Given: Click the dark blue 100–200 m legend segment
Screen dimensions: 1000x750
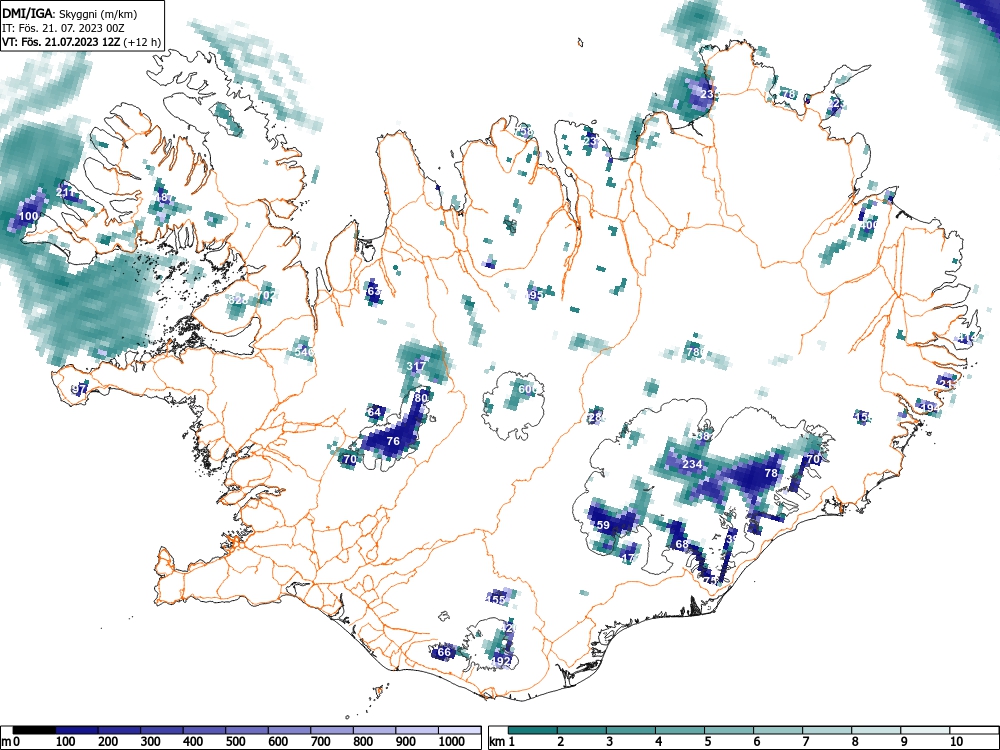Looking at the screenshot, I should click(77, 729).
